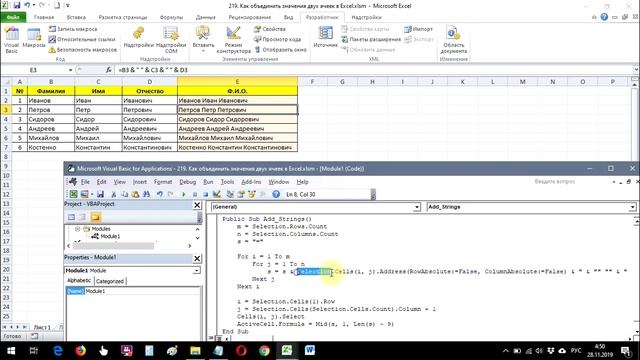Open Word from the taskbar
This screenshot has width=640, height=360.
[x=310, y=351]
